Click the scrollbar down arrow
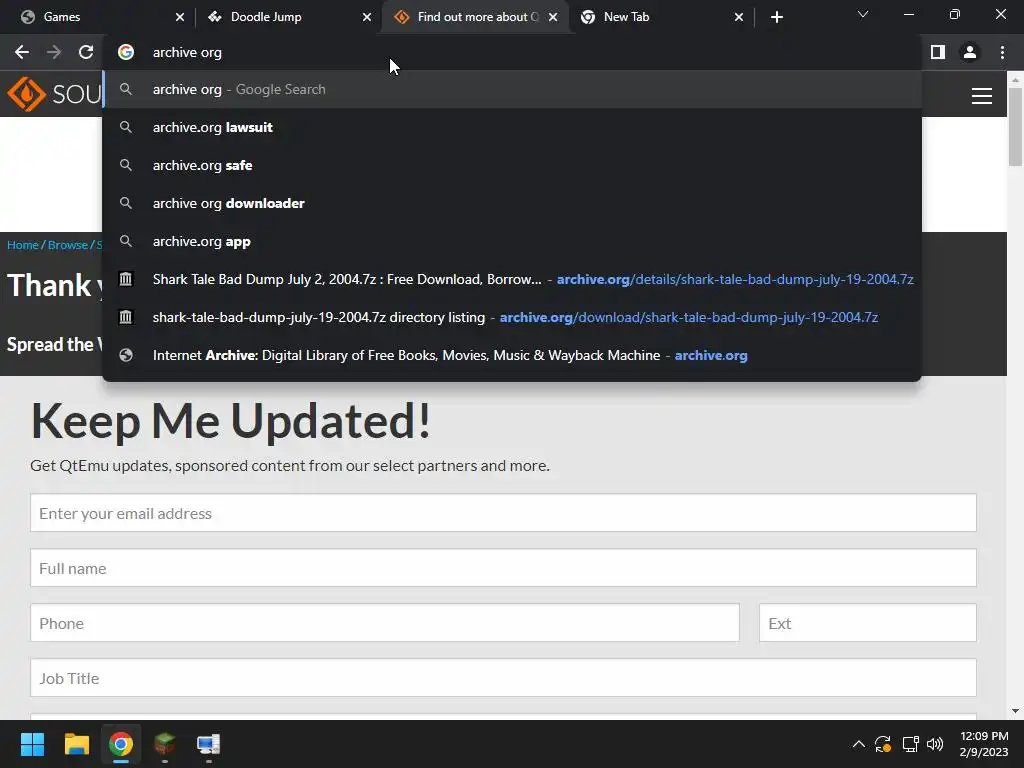The image size is (1024, 768). coord(1015,711)
